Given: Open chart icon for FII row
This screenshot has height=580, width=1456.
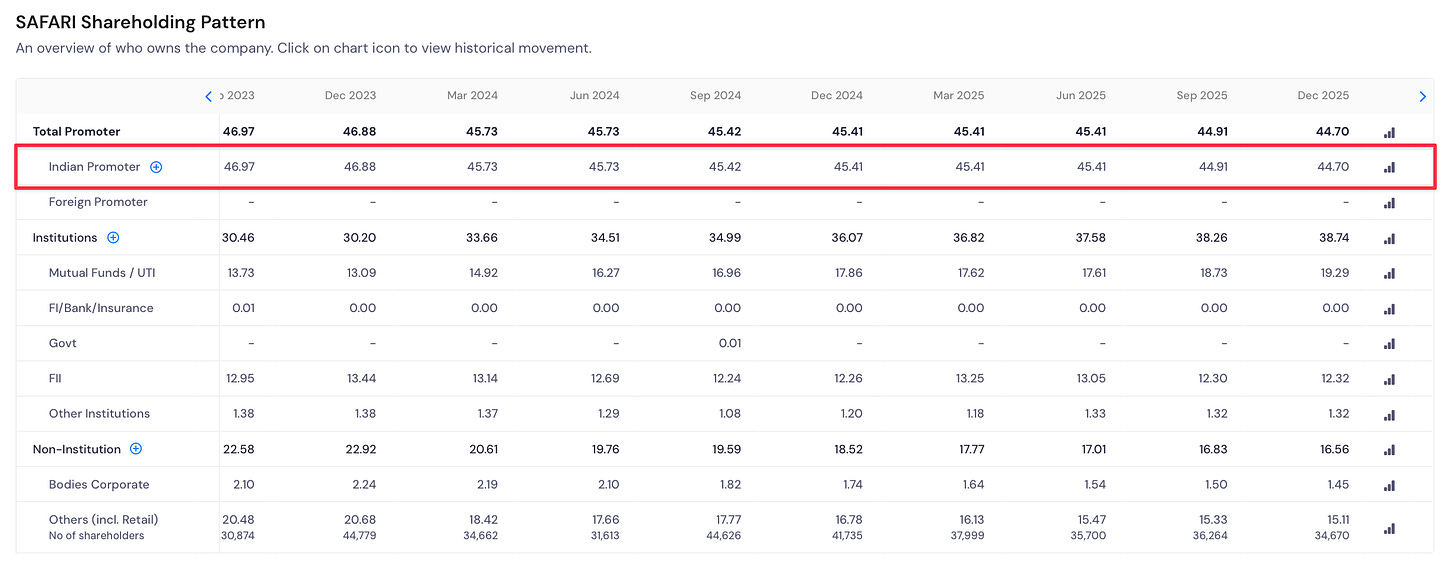Looking at the screenshot, I should tap(1389, 379).
